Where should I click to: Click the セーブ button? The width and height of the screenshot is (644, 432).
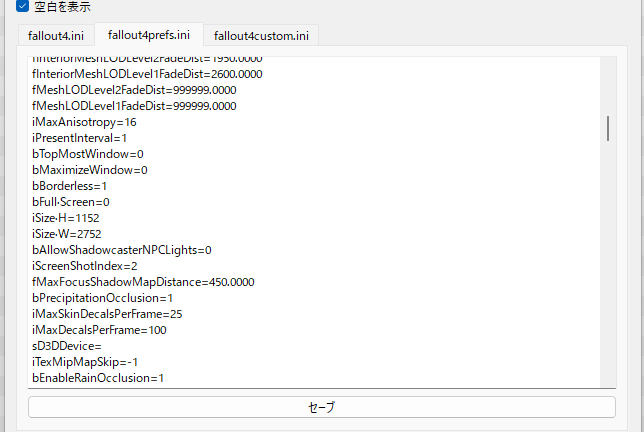point(322,407)
